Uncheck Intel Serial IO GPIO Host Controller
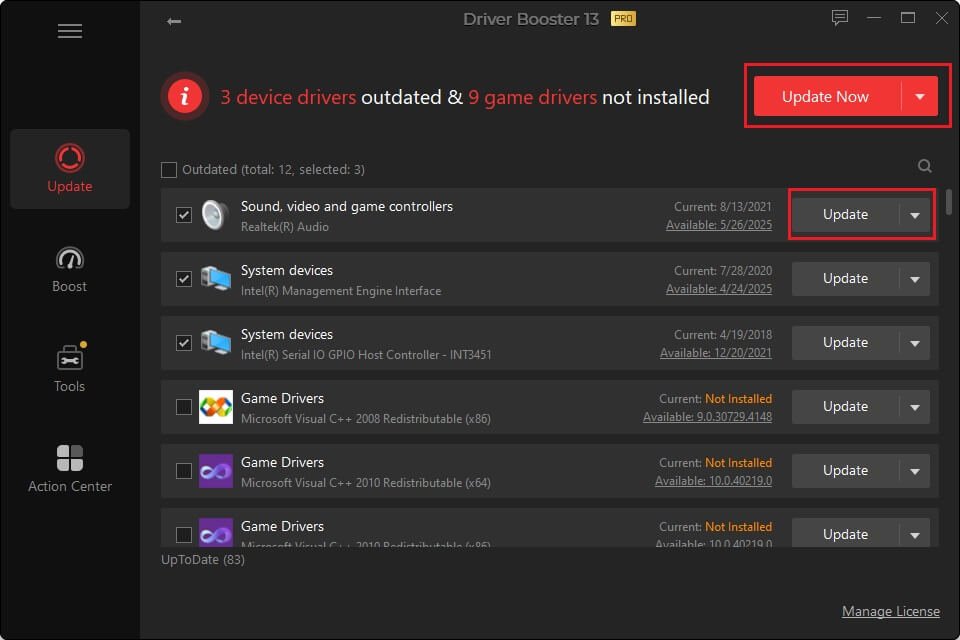Image resolution: width=960 pixels, height=640 pixels. pyautogui.click(x=184, y=343)
